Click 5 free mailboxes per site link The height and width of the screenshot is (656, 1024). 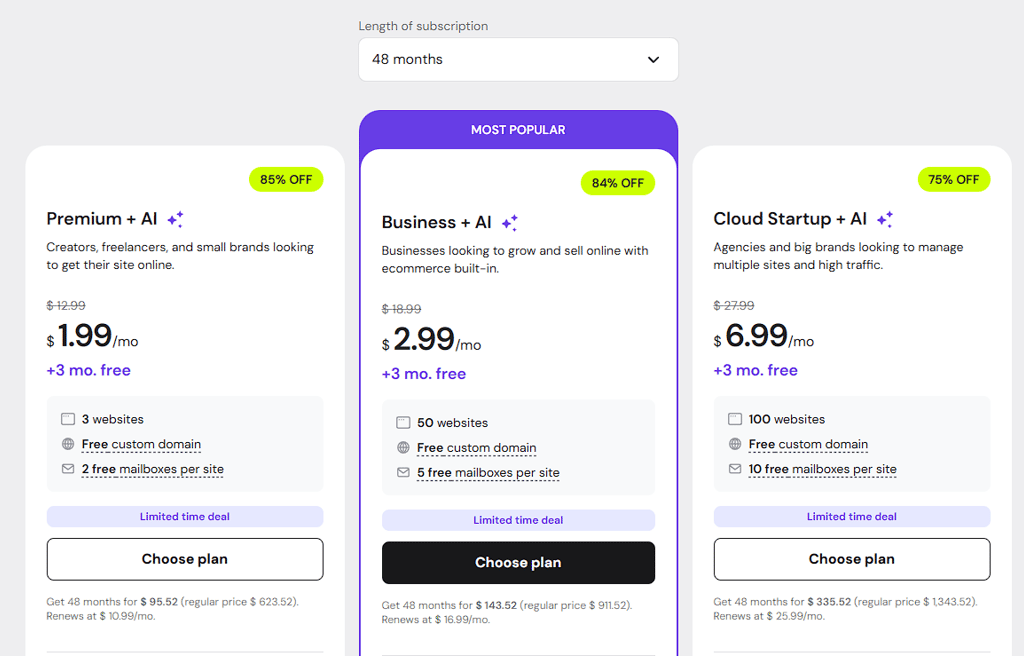click(488, 473)
